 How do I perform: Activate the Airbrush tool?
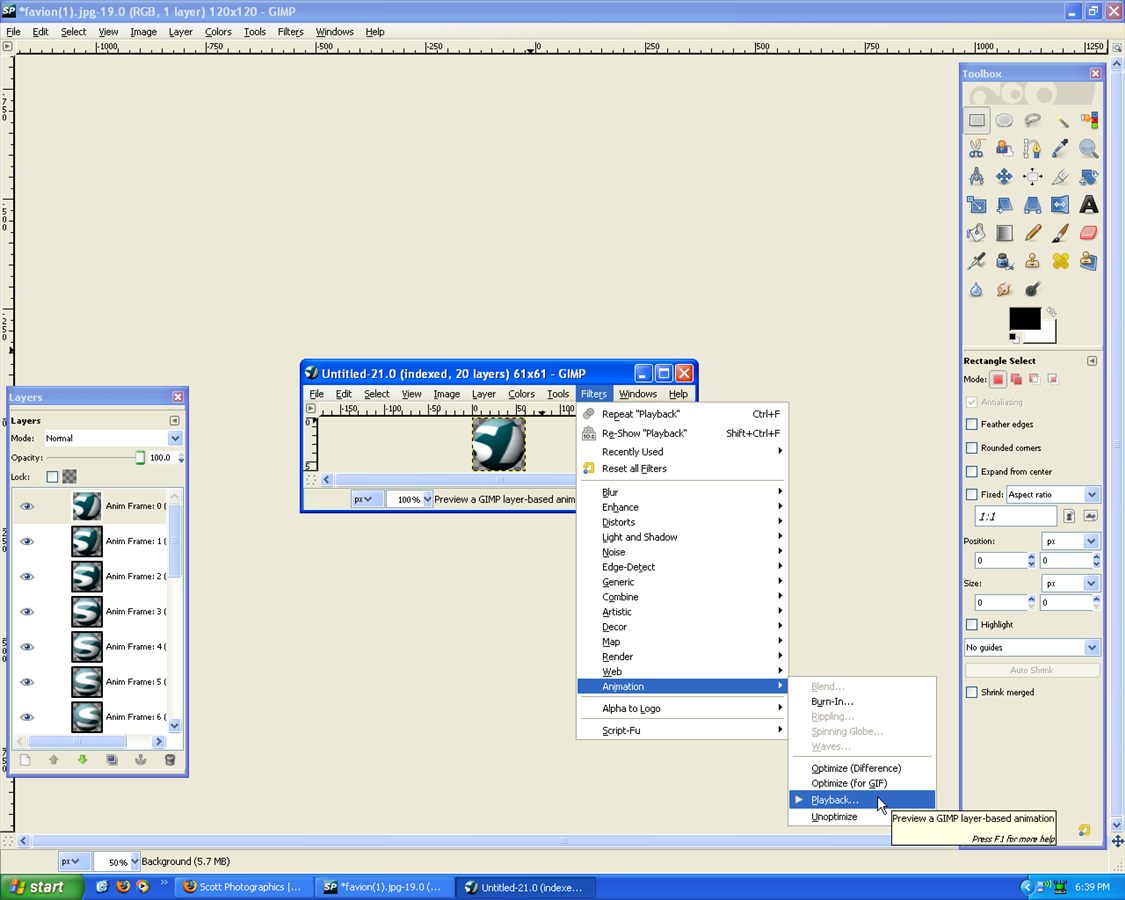pyautogui.click(x=976, y=261)
